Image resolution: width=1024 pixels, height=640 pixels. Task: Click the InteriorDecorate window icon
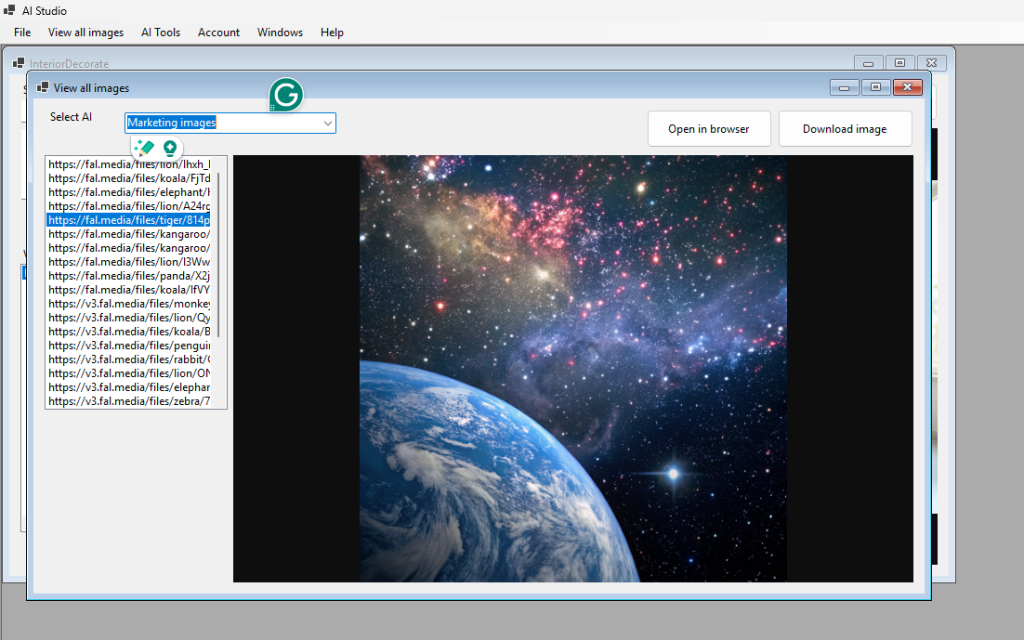coord(18,63)
